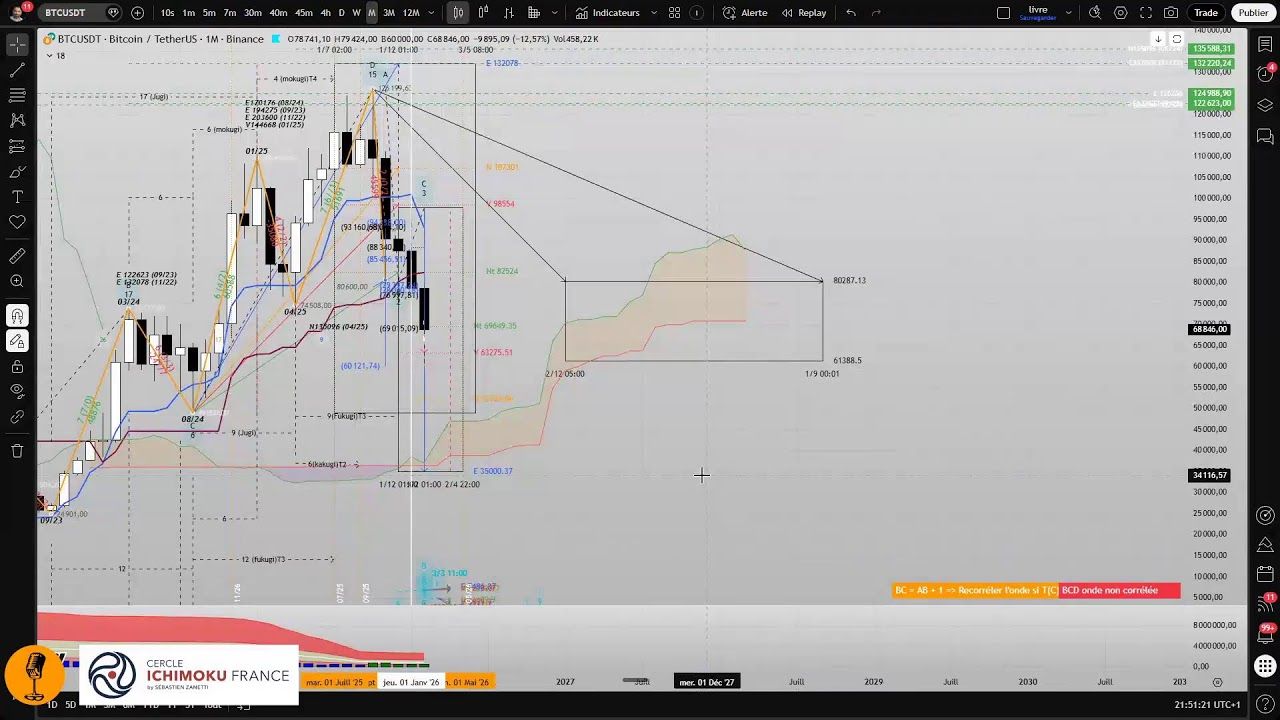The width and height of the screenshot is (1280, 720).
Task: Open the Indicateurs panel
Action: point(608,13)
